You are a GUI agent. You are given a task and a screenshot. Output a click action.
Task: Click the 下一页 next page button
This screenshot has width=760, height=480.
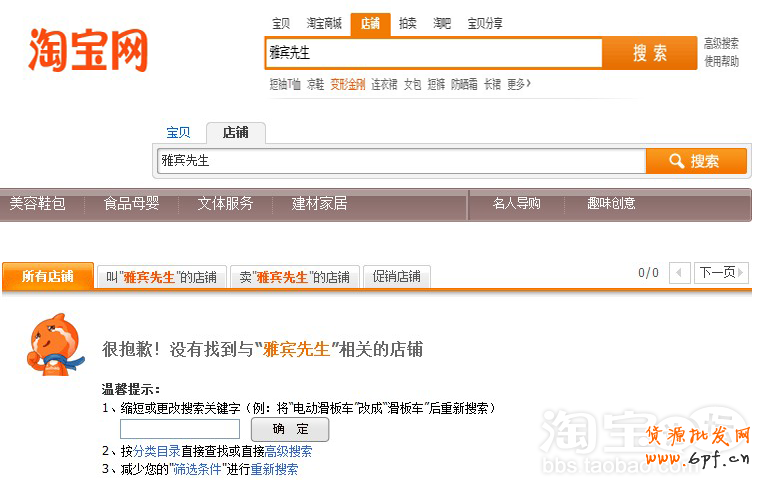721,273
